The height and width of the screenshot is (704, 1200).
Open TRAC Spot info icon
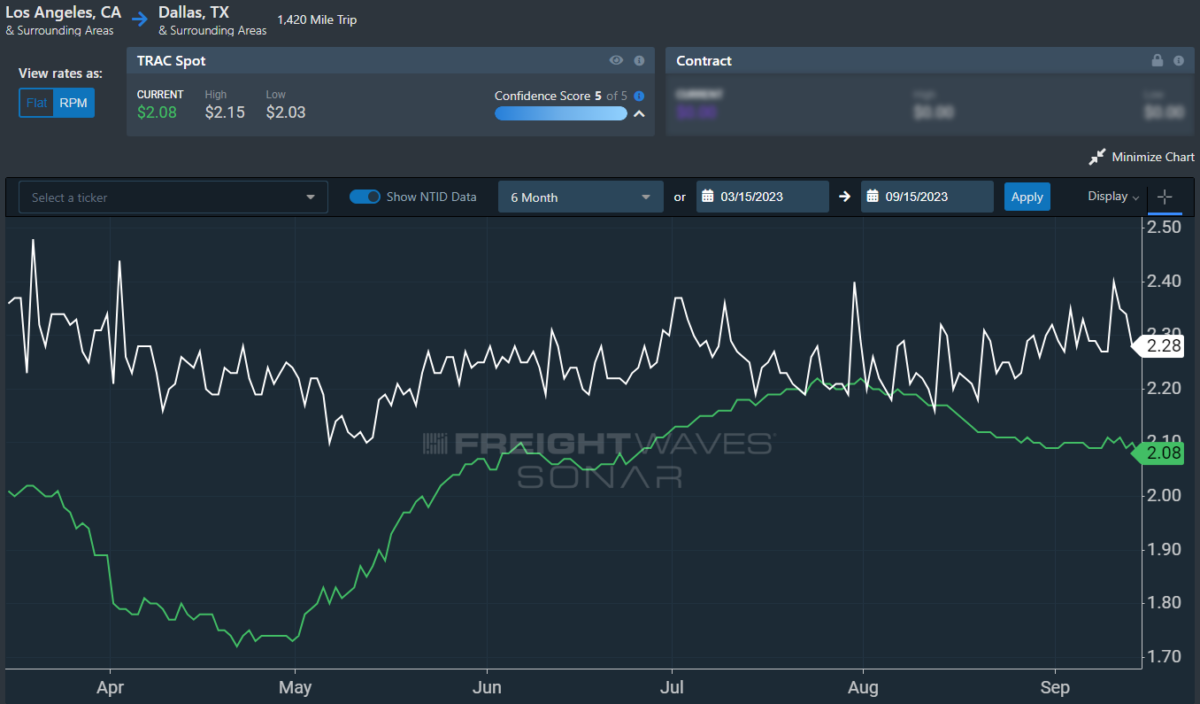(x=638, y=61)
